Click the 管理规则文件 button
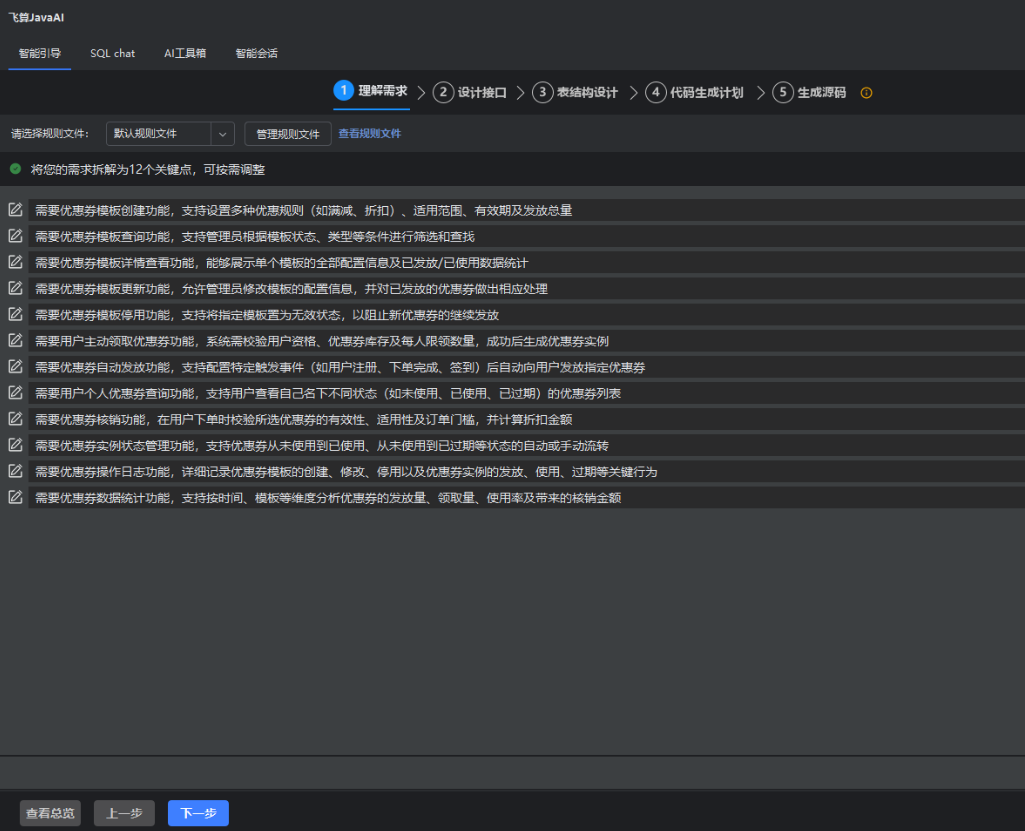 [x=287, y=134]
